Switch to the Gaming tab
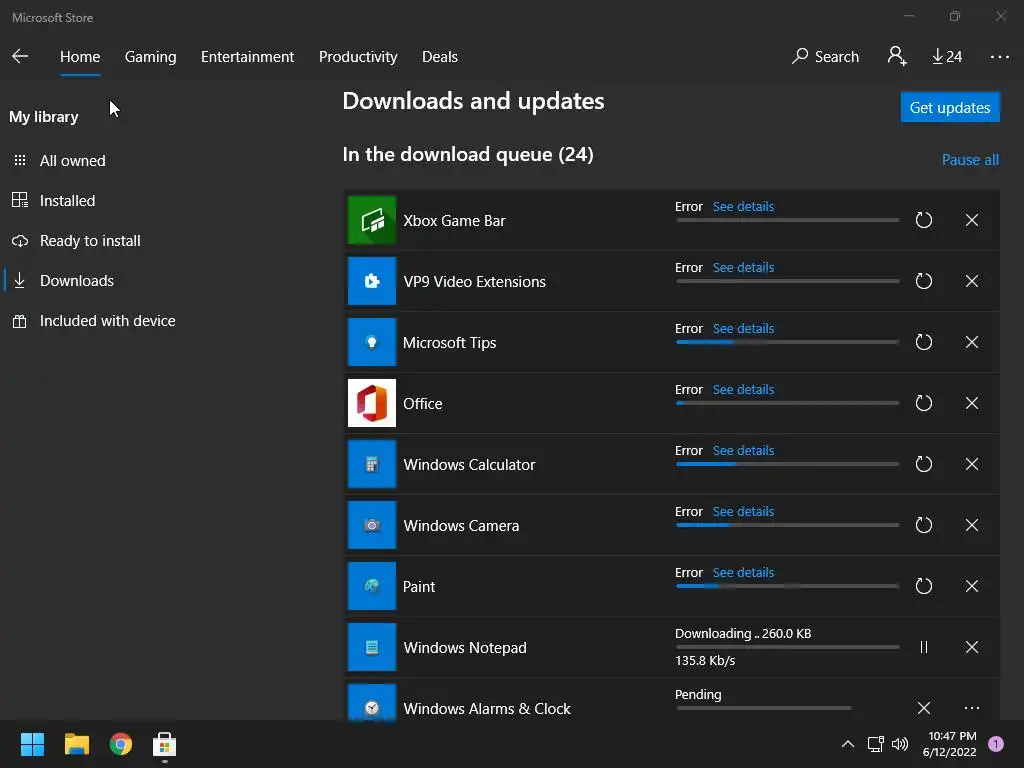The image size is (1024, 768). pos(150,57)
